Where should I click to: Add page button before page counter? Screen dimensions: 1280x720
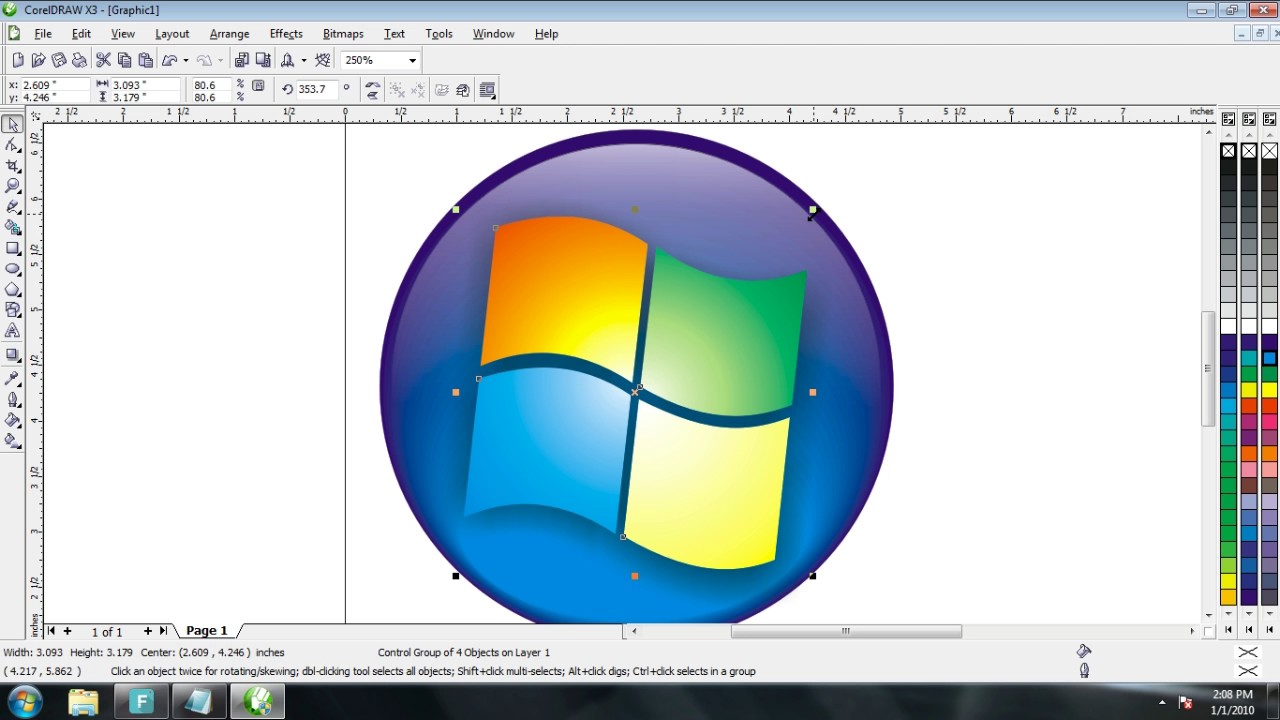coord(68,631)
